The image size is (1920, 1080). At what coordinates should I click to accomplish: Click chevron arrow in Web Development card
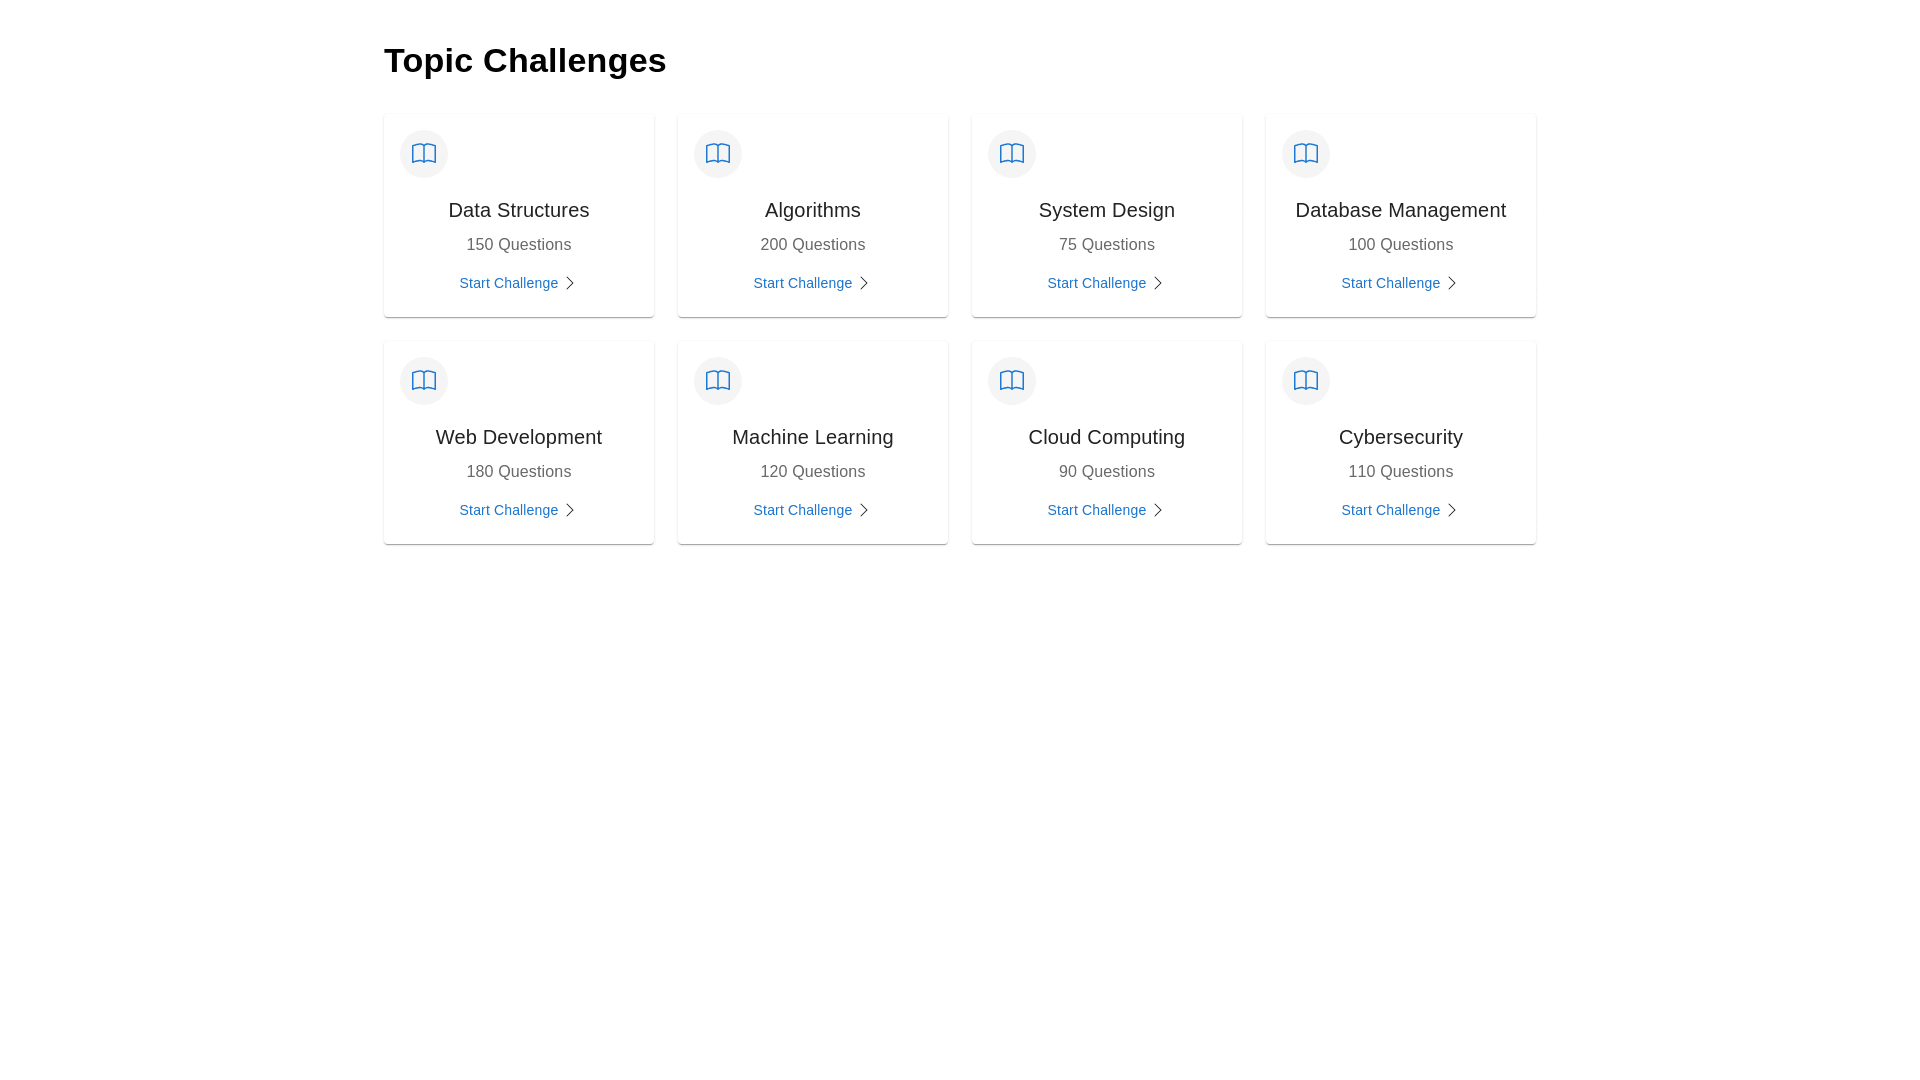click(569, 510)
